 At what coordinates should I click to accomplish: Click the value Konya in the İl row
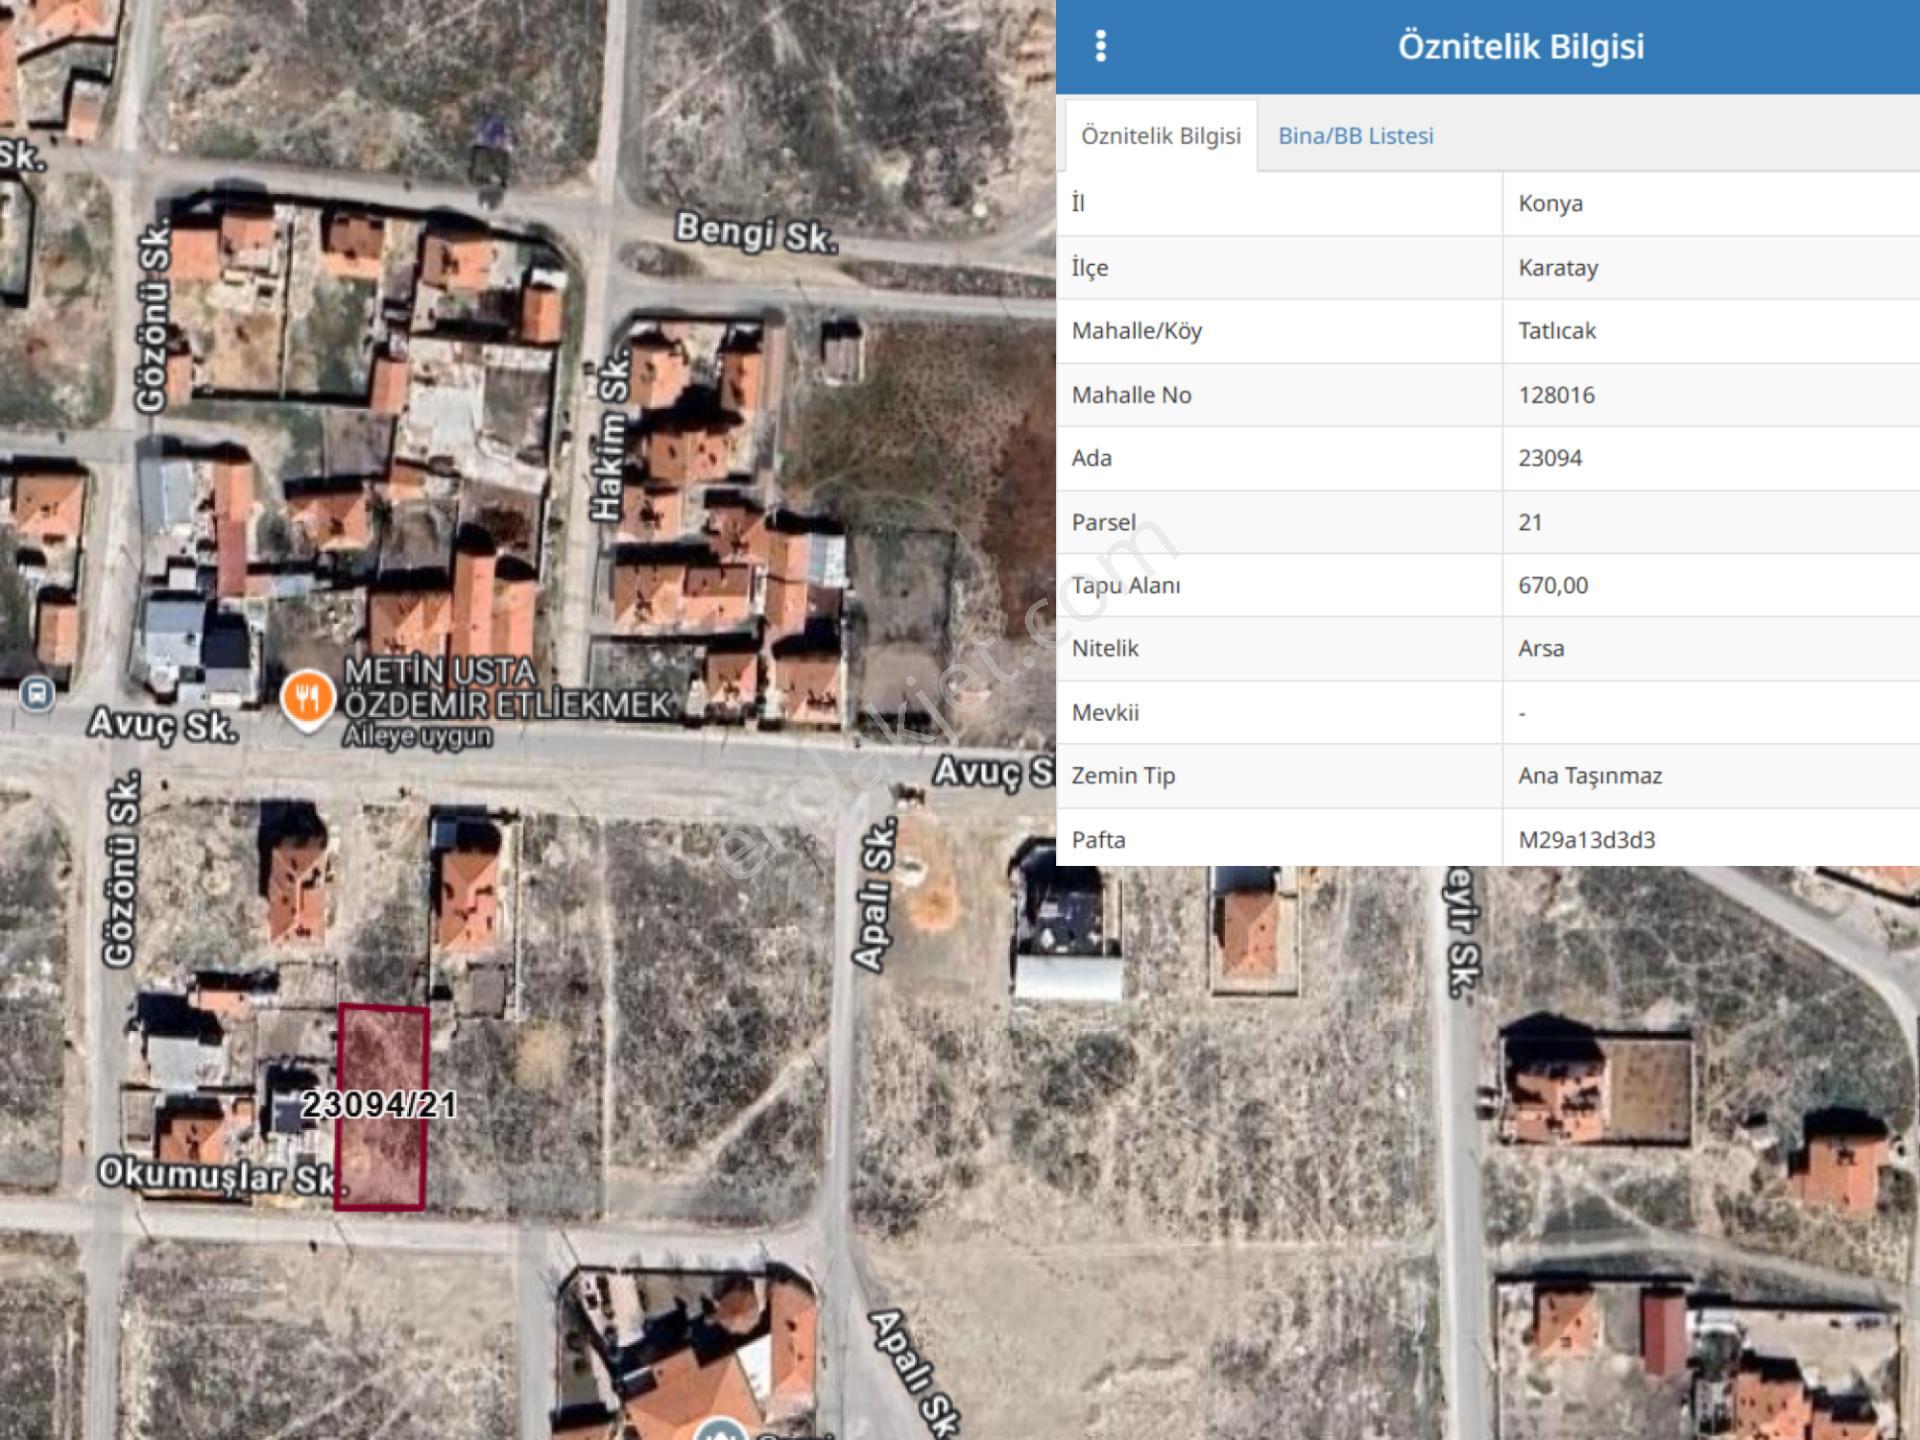click(1550, 204)
